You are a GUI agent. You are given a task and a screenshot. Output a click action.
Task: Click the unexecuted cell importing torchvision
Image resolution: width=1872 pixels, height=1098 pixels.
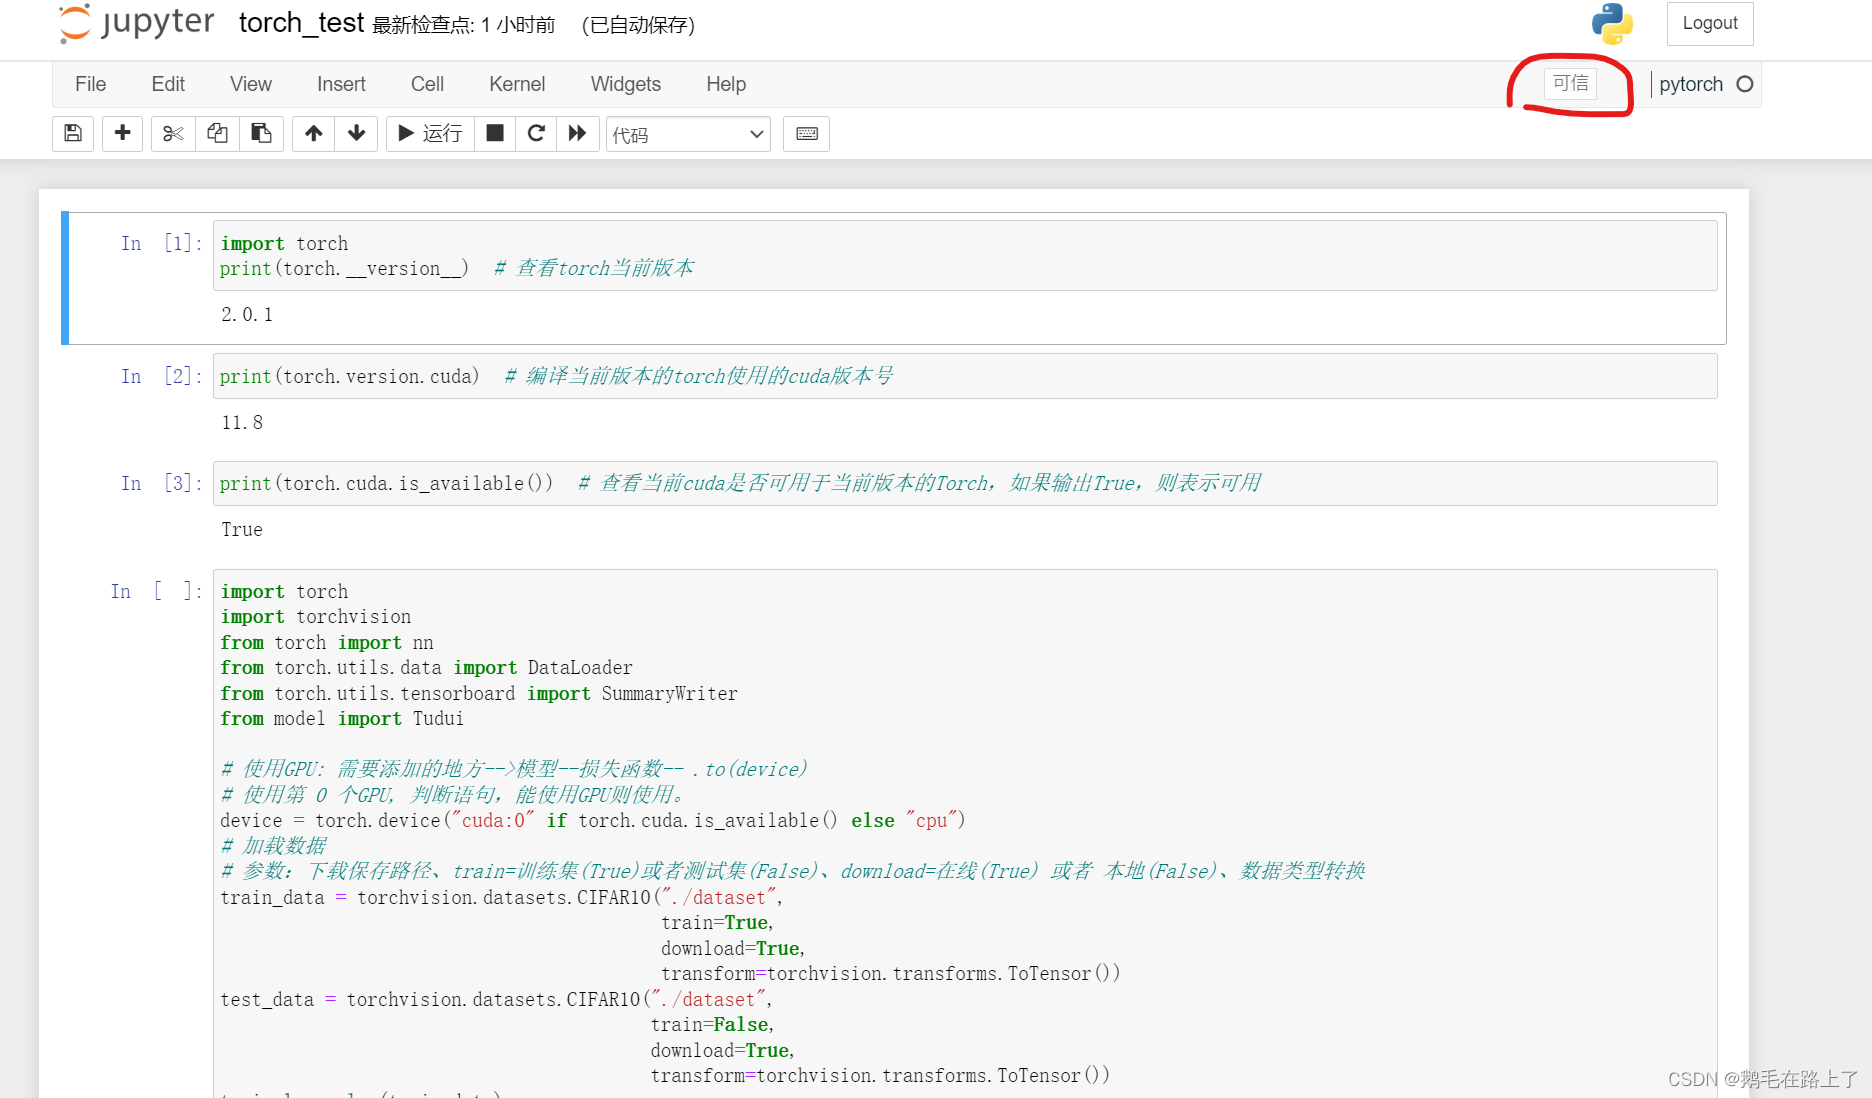965,833
